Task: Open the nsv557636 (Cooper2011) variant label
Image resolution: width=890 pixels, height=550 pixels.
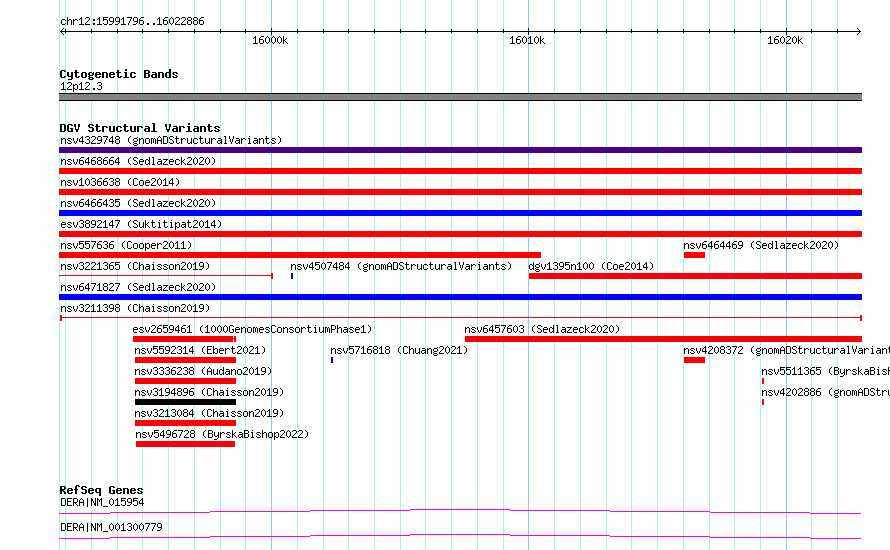Action: point(126,245)
